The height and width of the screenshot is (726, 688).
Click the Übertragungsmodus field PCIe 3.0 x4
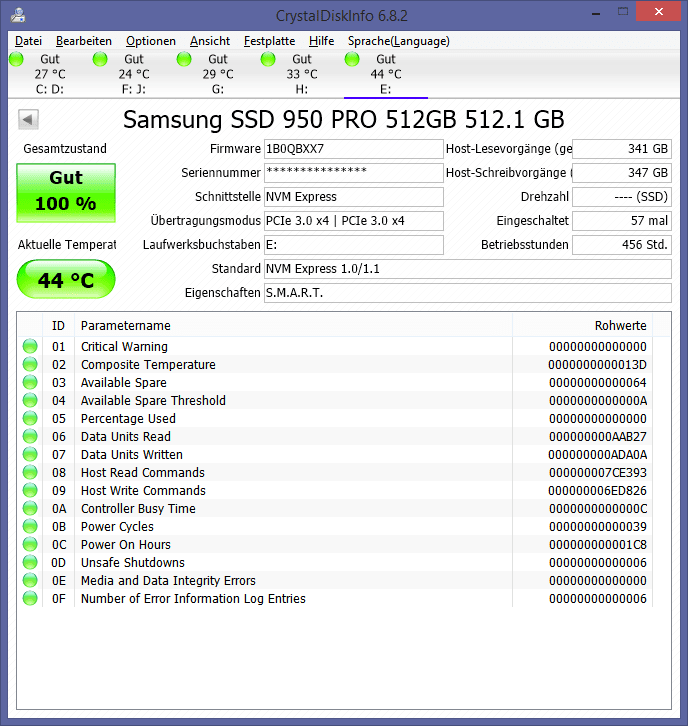click(x=354, y=221)
